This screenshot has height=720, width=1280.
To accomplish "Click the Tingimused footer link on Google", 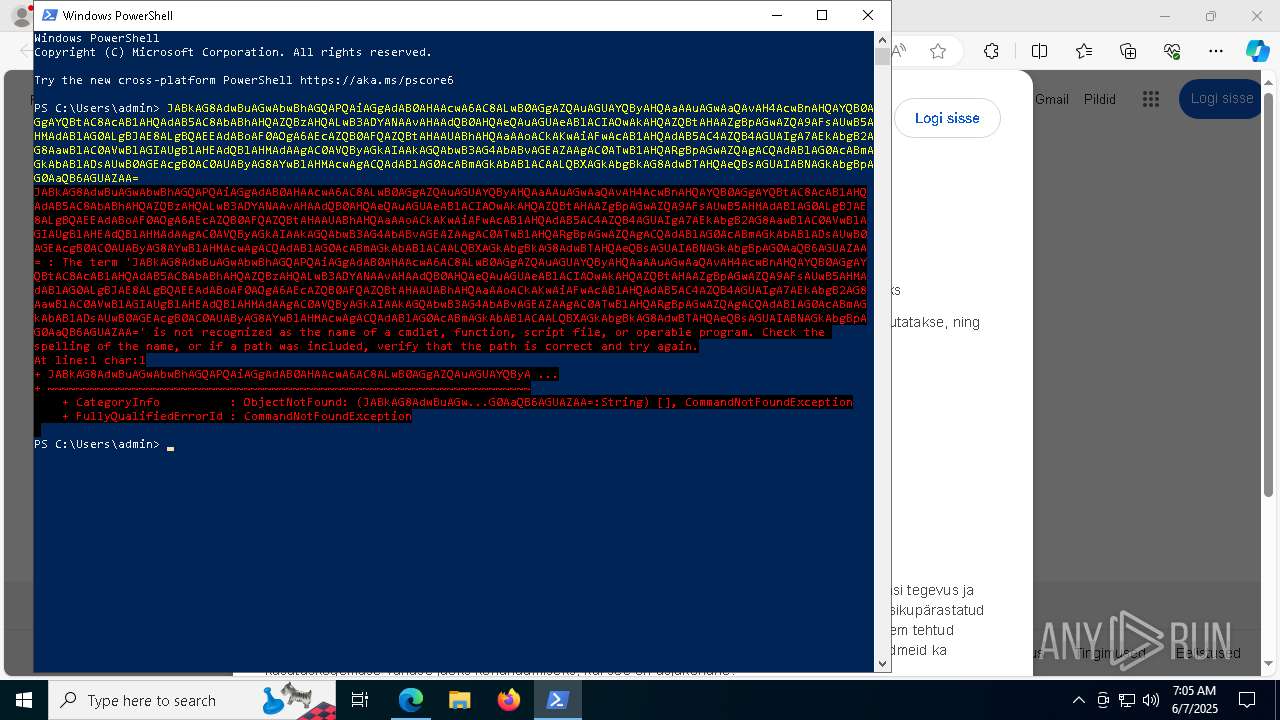I will [1110, 653].
